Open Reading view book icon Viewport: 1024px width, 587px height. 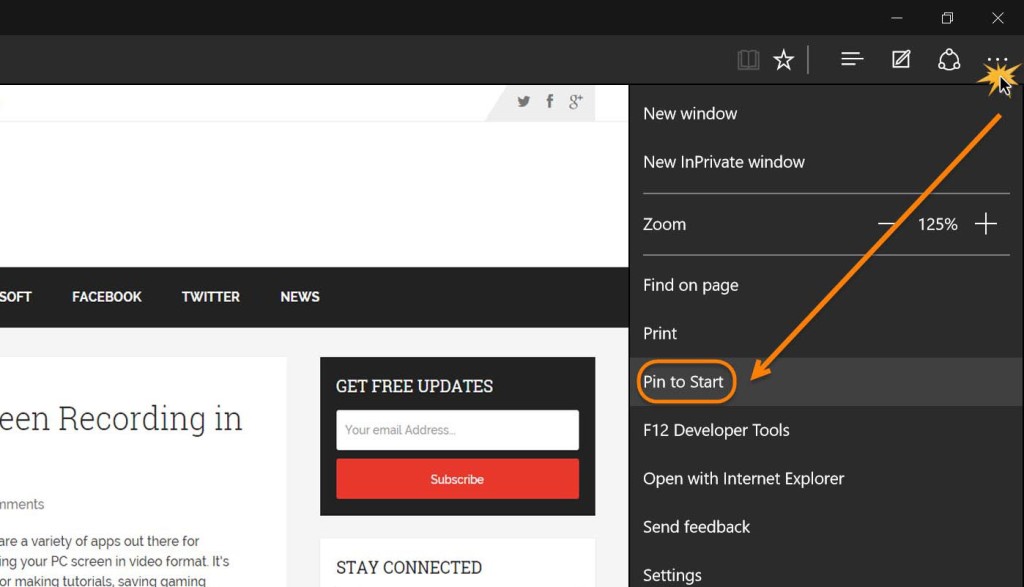pyautogui.click(x=748, y=60)
